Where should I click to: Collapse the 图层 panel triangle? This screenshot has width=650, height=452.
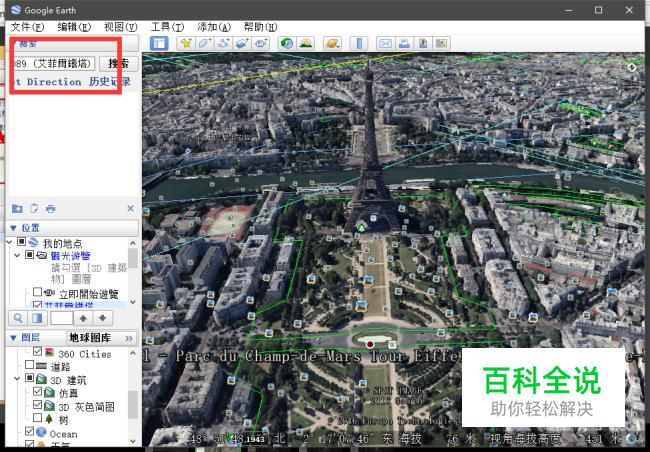coord(13,338)
